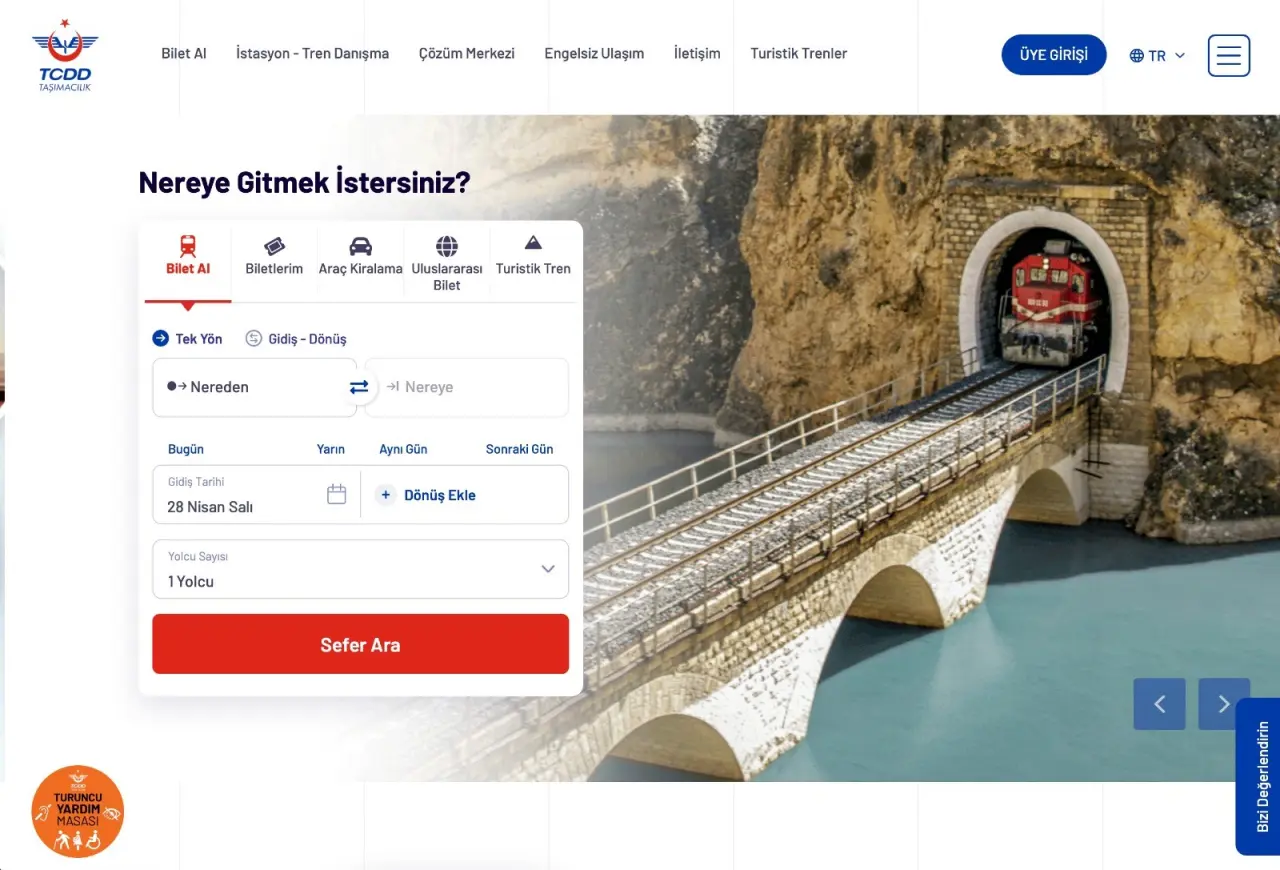The width and height of the screenshot is (1280, 870).
Task: Click the TCDD Taşımacılık logo
Action: coord(65,55)
